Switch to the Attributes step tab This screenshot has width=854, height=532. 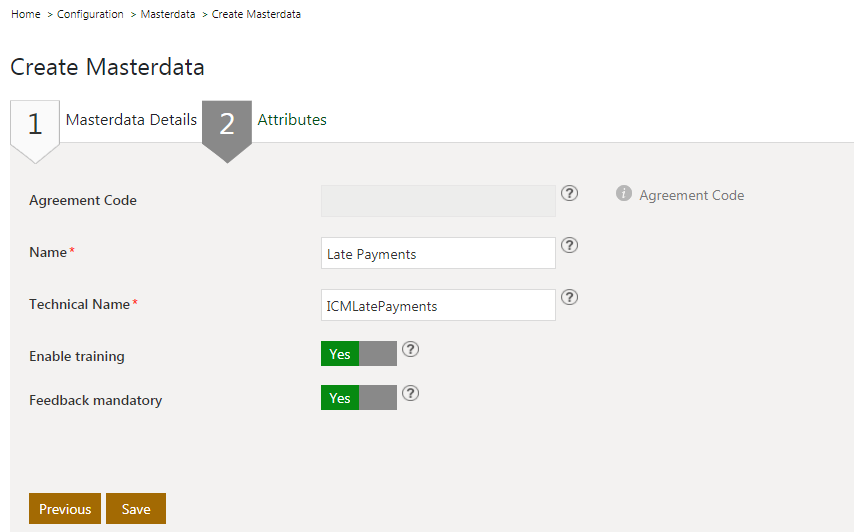pos(292,120)
